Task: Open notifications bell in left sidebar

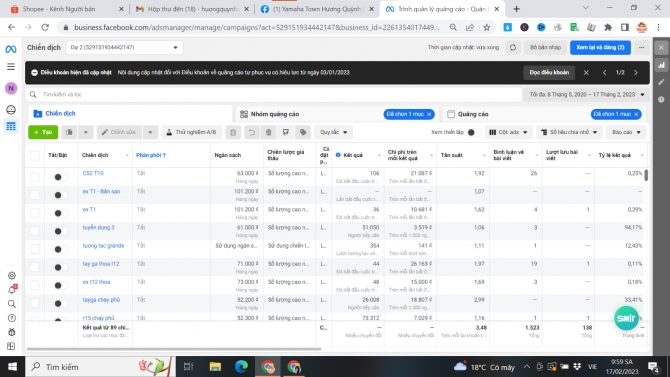Action: [x=12, y=290]
